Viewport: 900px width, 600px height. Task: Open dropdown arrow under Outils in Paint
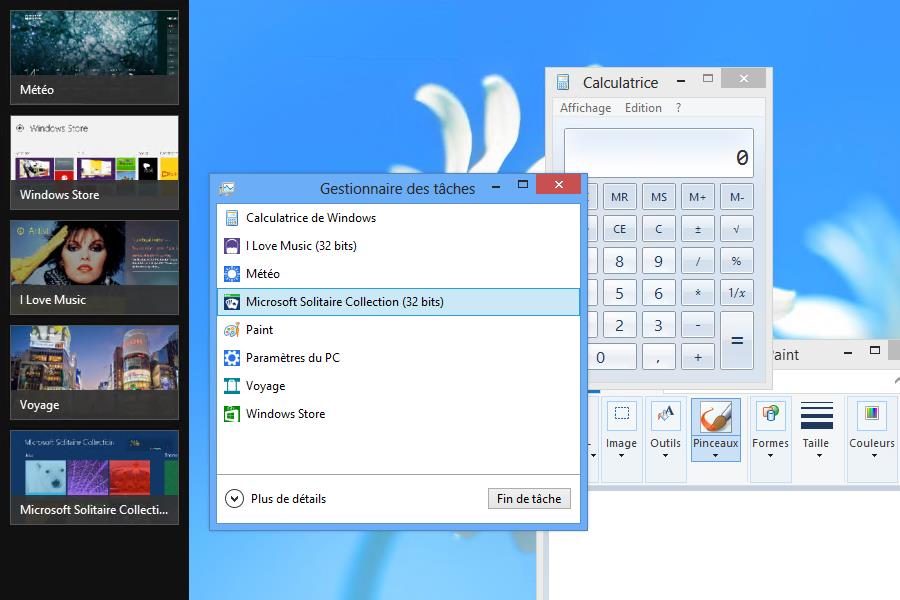pos(665,456)
